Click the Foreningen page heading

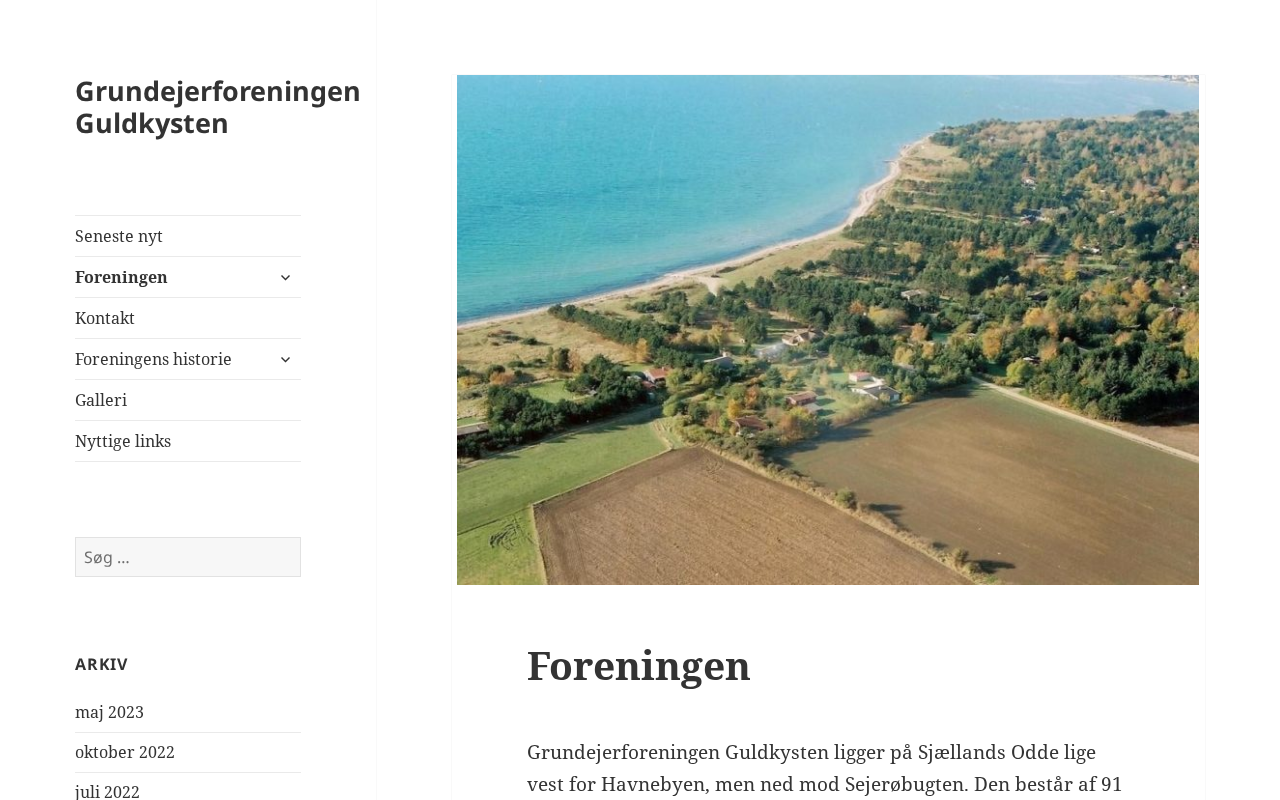[639, 665]
